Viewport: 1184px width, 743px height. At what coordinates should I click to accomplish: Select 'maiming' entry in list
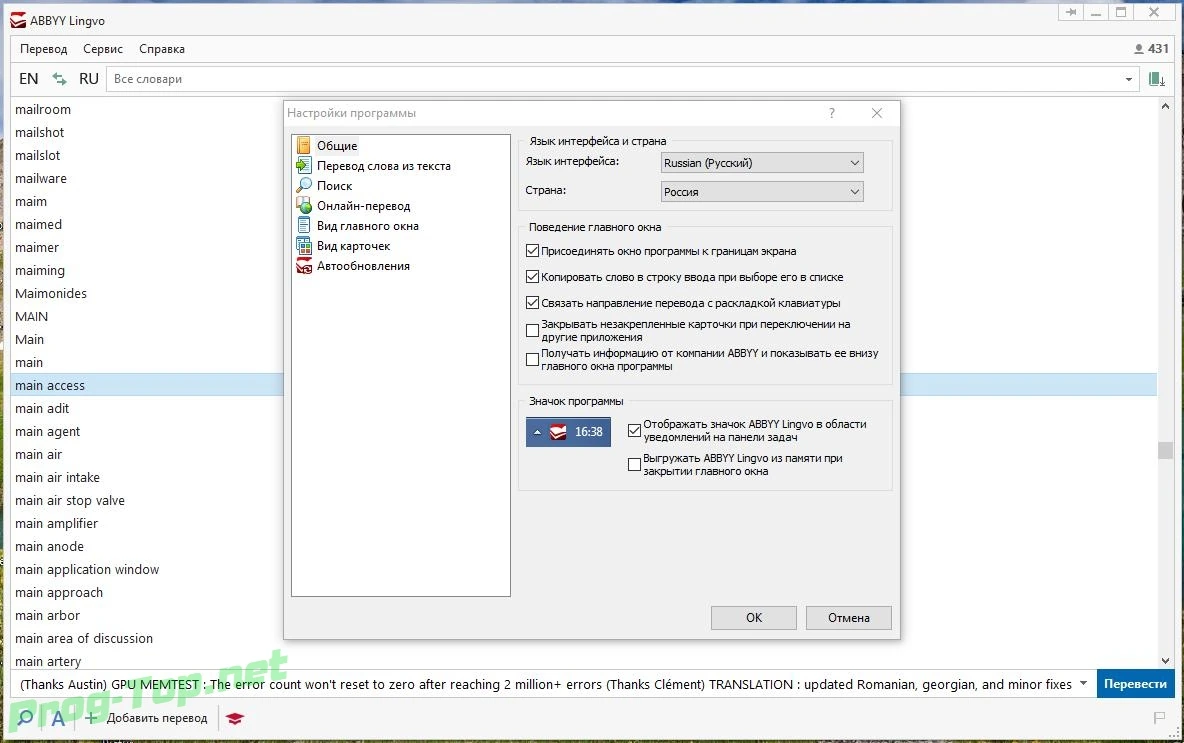click(40, 270)
